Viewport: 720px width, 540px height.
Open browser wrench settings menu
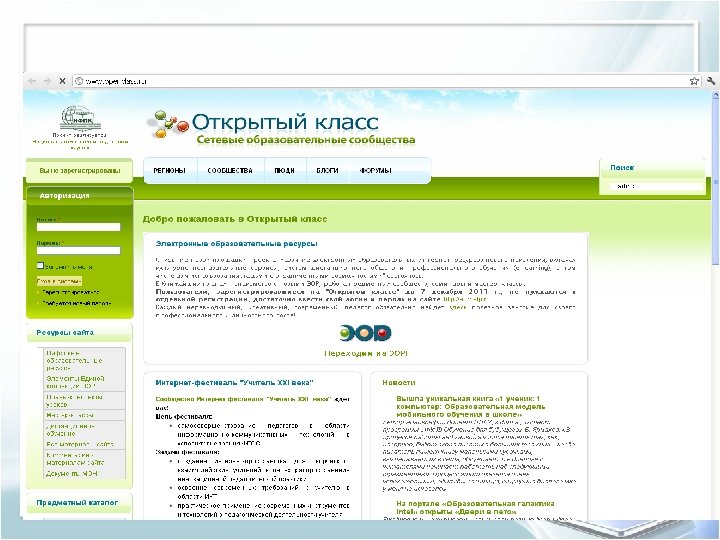pyautogui.click(x=711, y=81)
